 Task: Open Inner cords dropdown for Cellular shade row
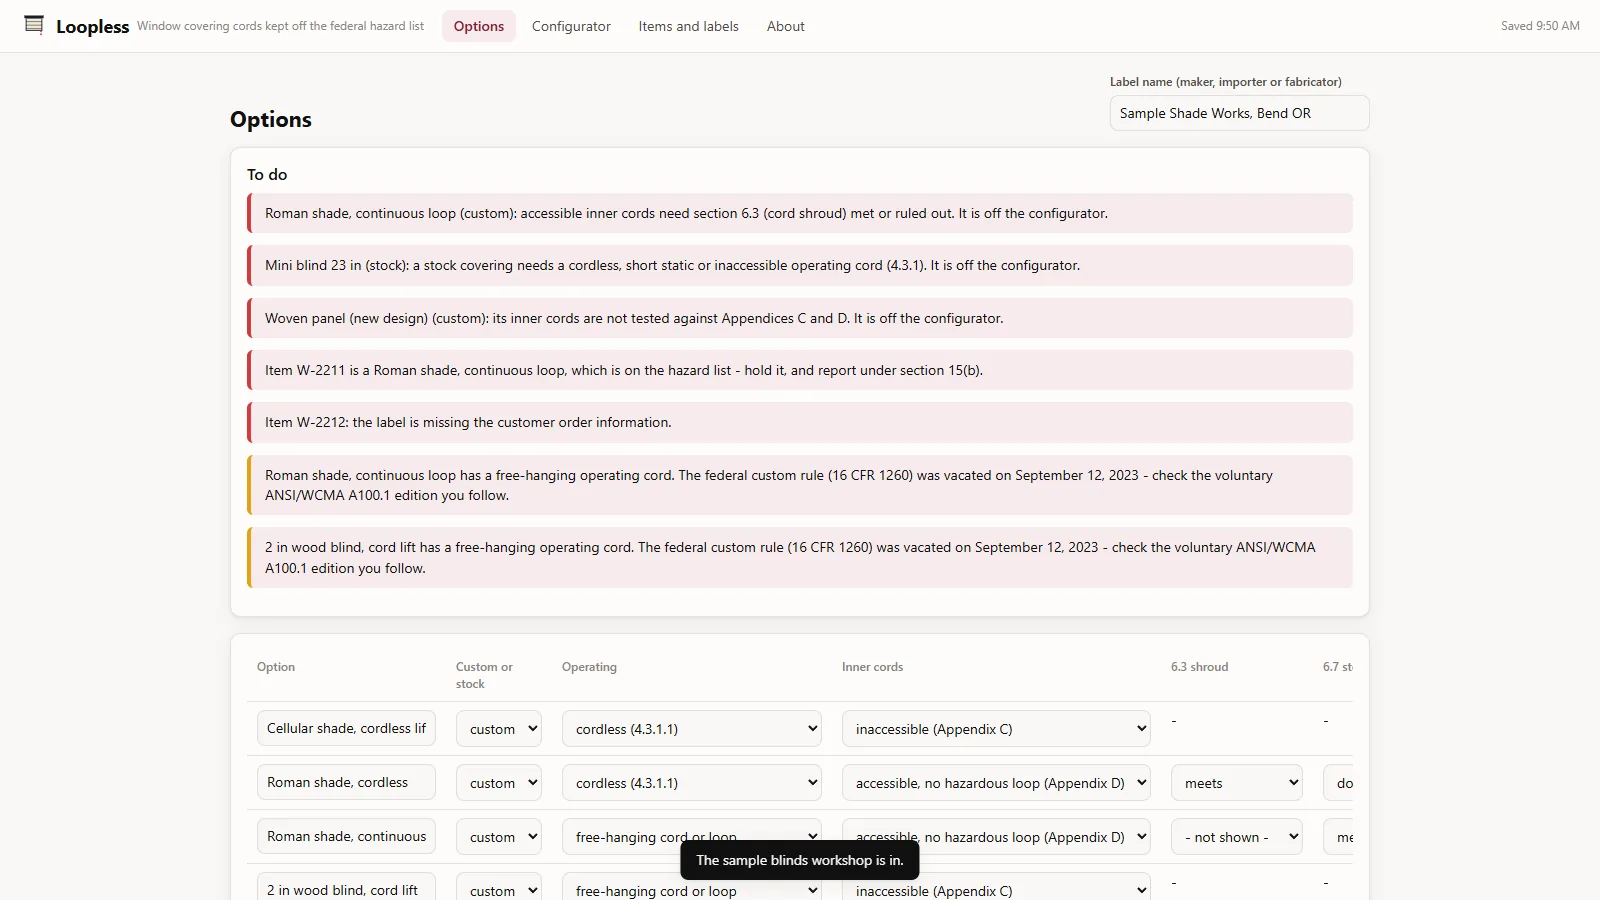point(996,729)
